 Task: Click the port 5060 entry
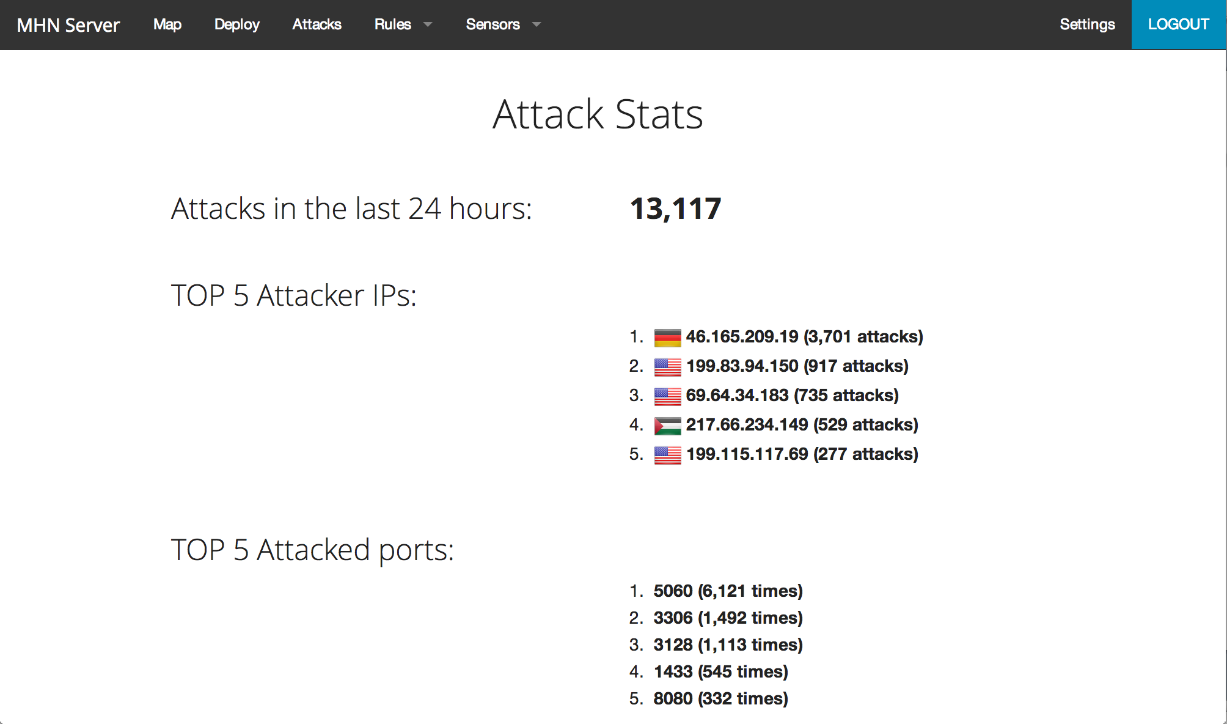tap(674, 591)
